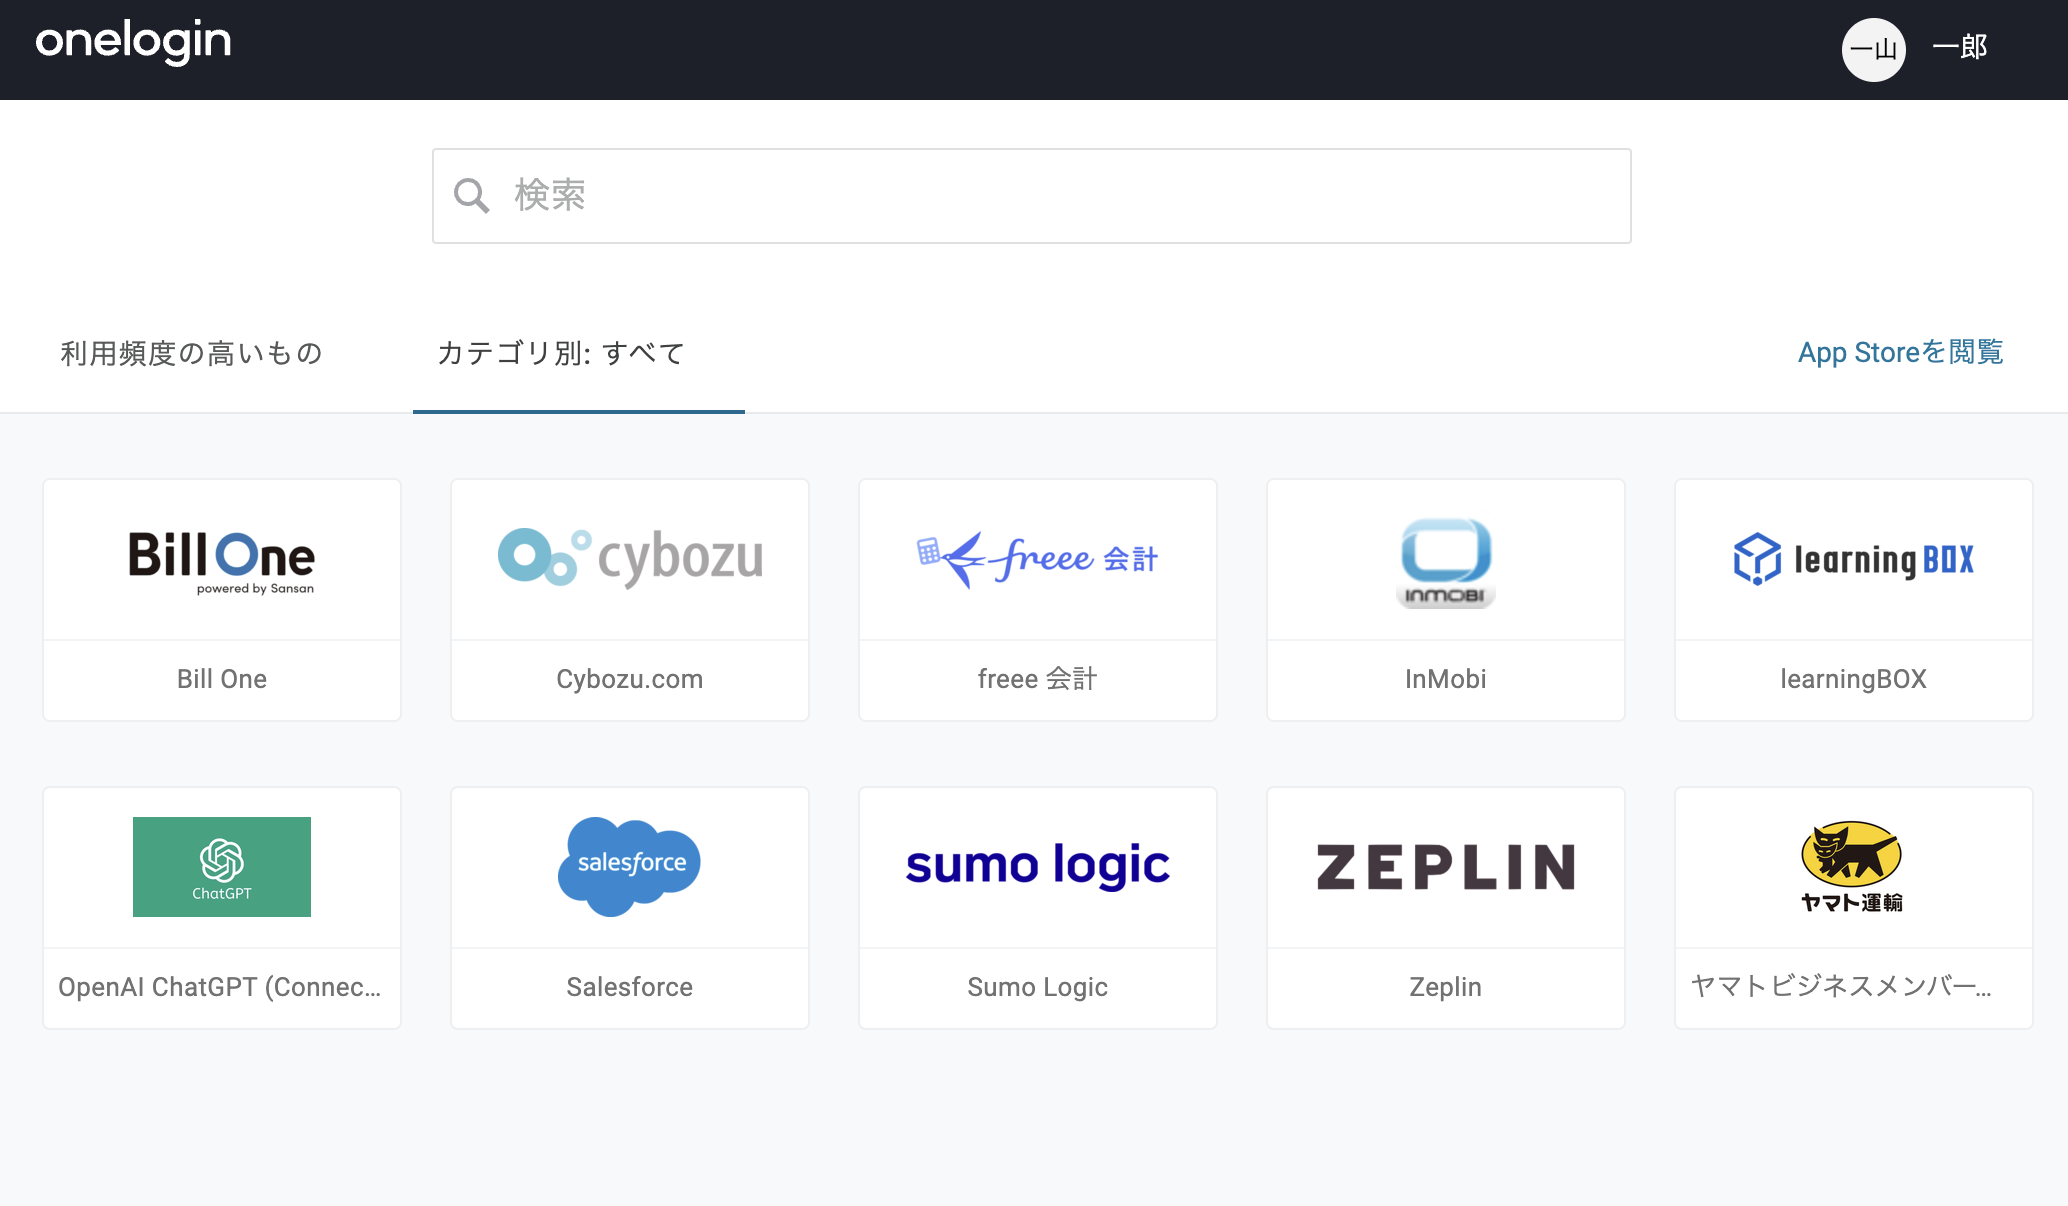2068x1206 pixels.
Task: Select the カテゴリ別: すべて tab
Action: [x=561, y=353]
